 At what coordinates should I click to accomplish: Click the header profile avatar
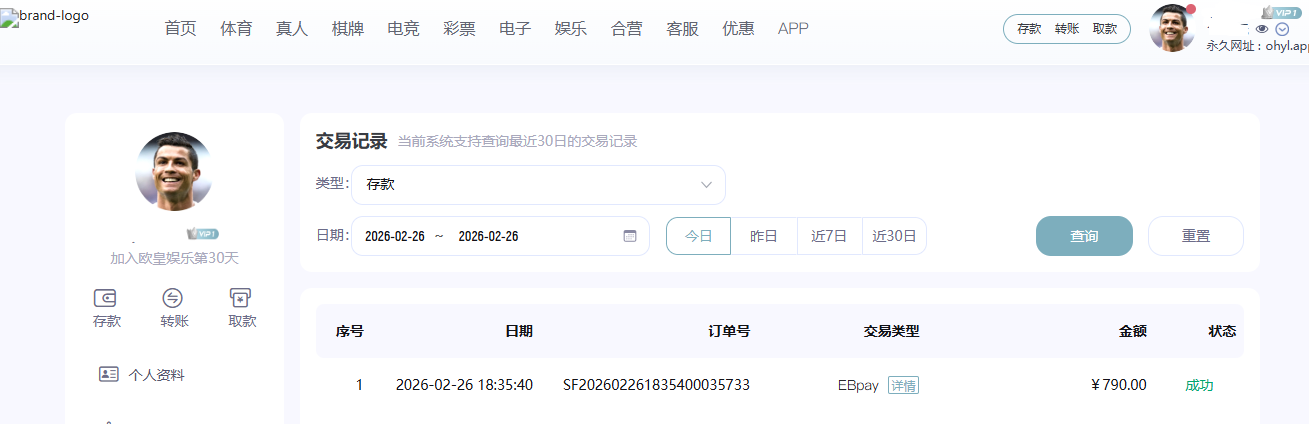1172,28
